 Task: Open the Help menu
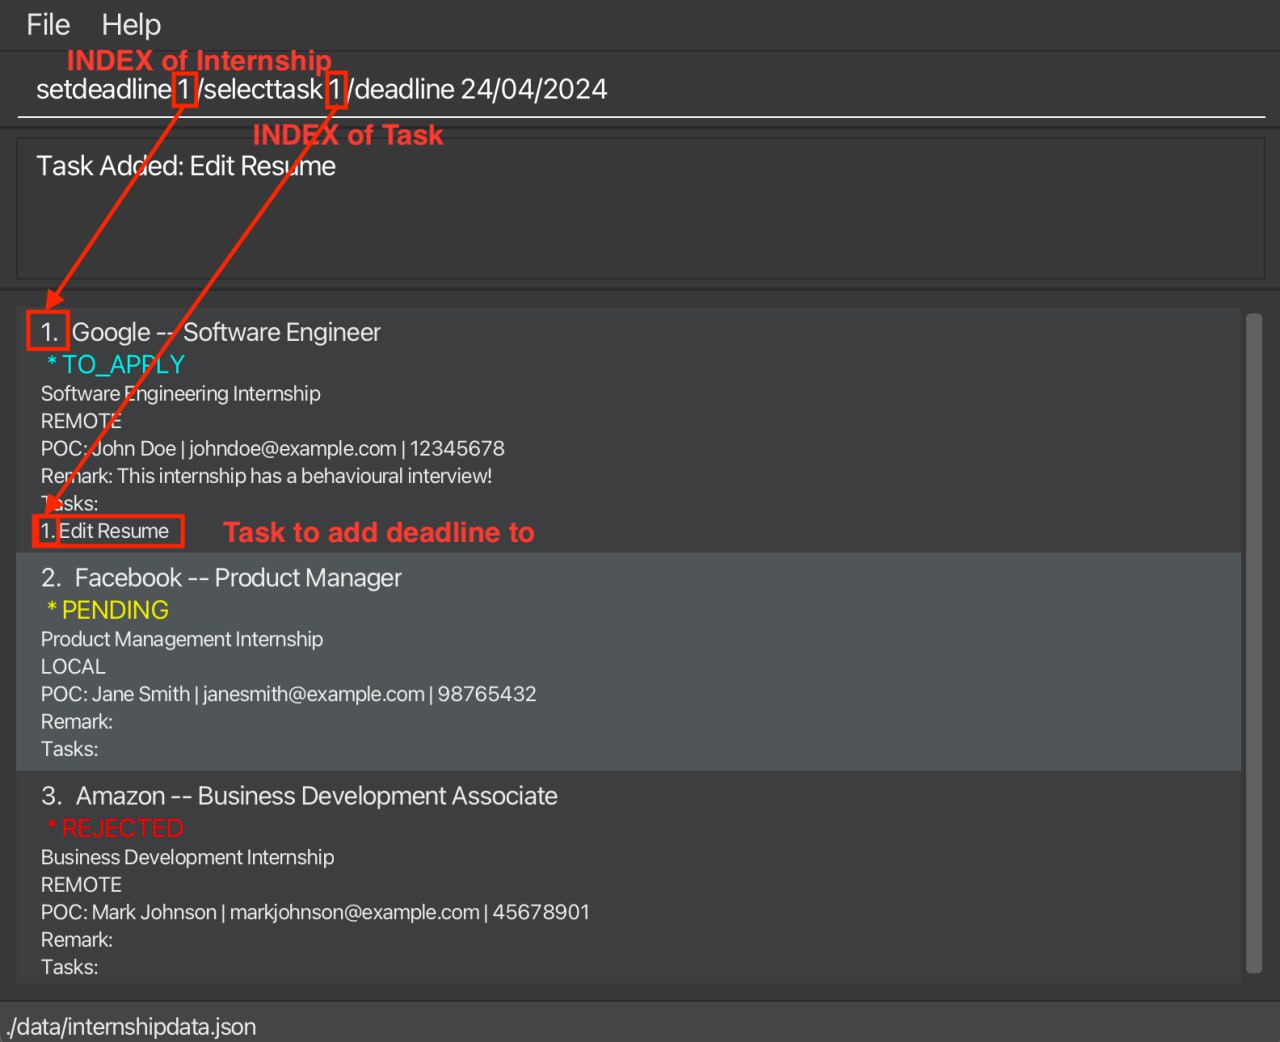[131, 25]
